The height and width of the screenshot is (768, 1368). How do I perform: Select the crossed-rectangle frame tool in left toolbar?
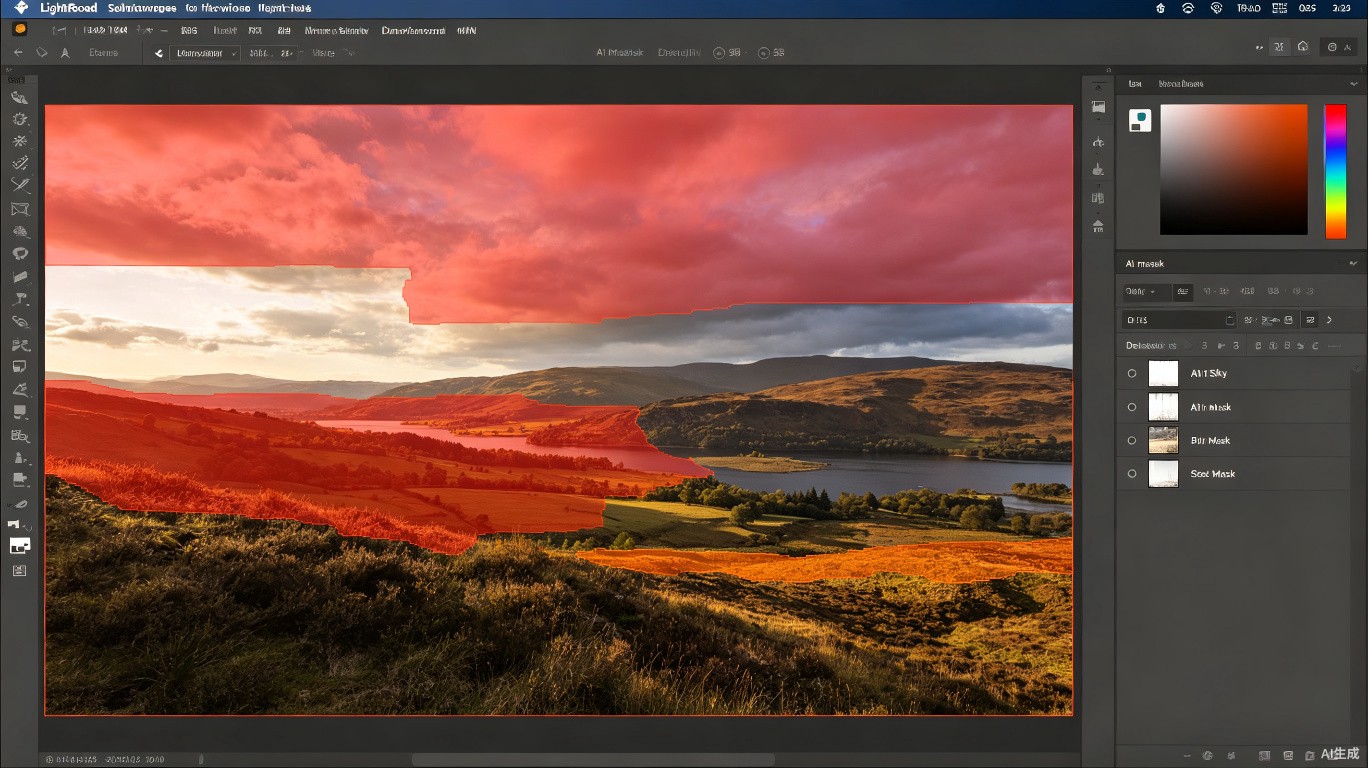pos(20,209)
